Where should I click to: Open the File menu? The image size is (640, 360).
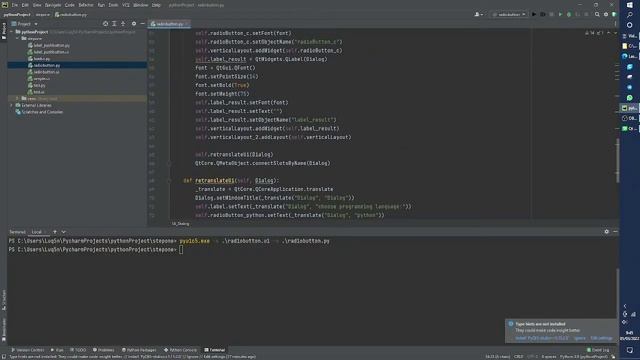pyautogui.click(x=15, y=5)
